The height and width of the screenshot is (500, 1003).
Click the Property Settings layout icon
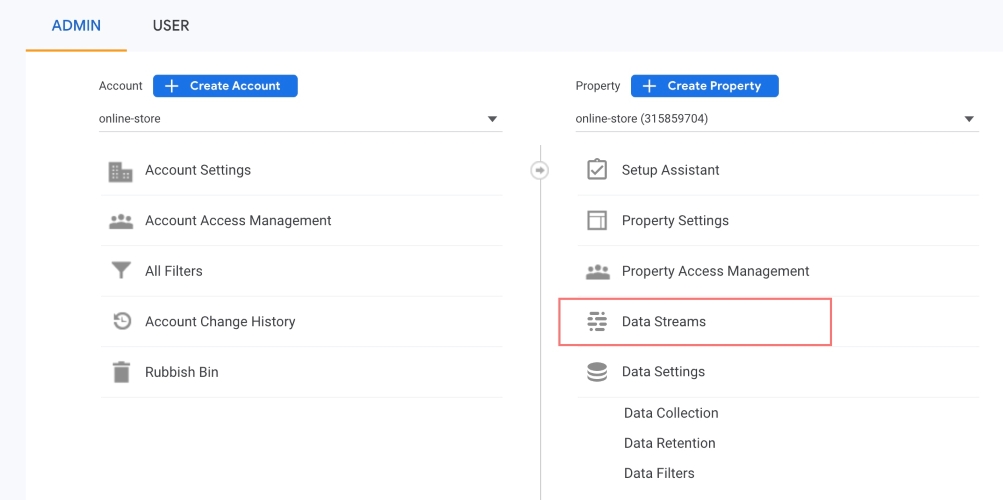click(597, 221)
